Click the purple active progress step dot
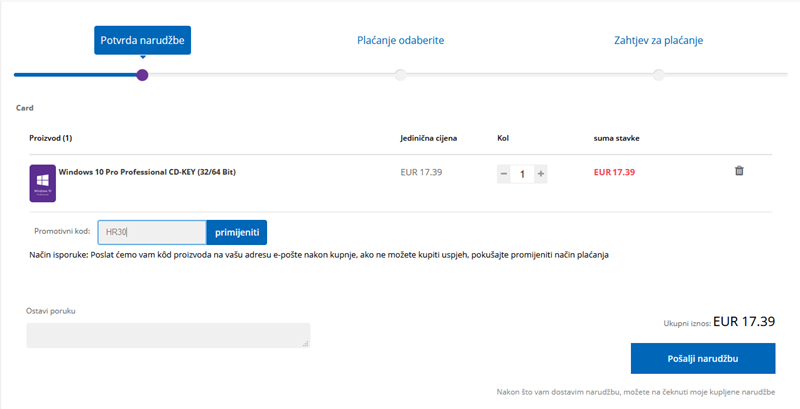The image size is (800, 409). [x=142, y=75]
